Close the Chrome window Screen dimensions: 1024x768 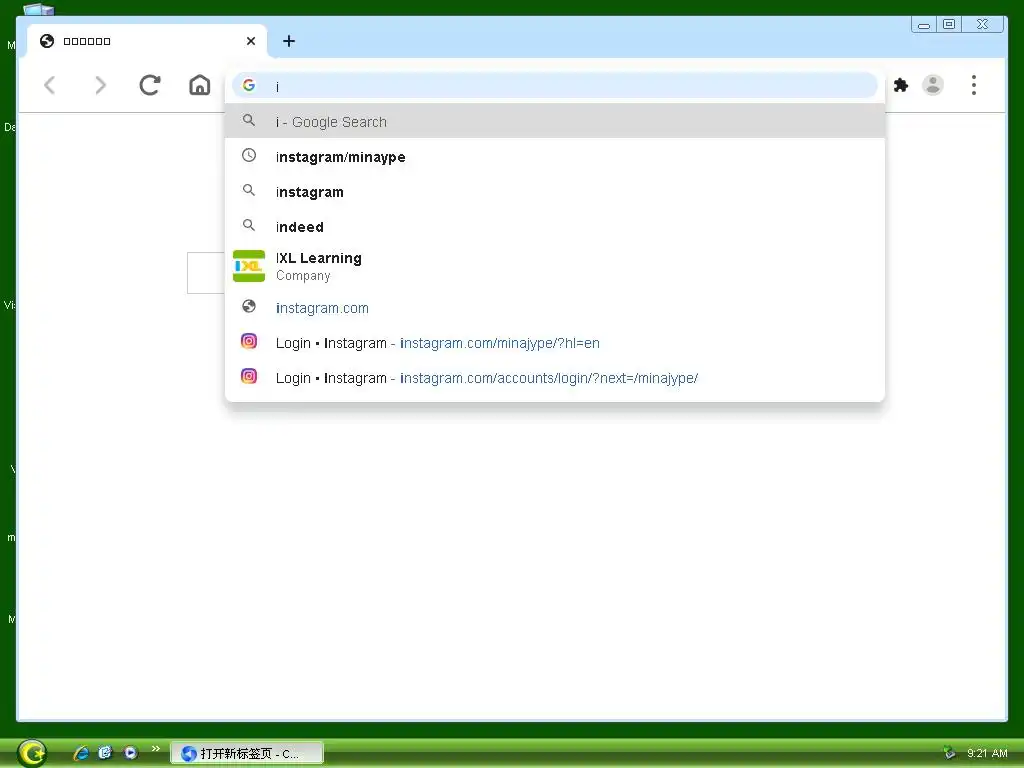(x=982, y=25)
